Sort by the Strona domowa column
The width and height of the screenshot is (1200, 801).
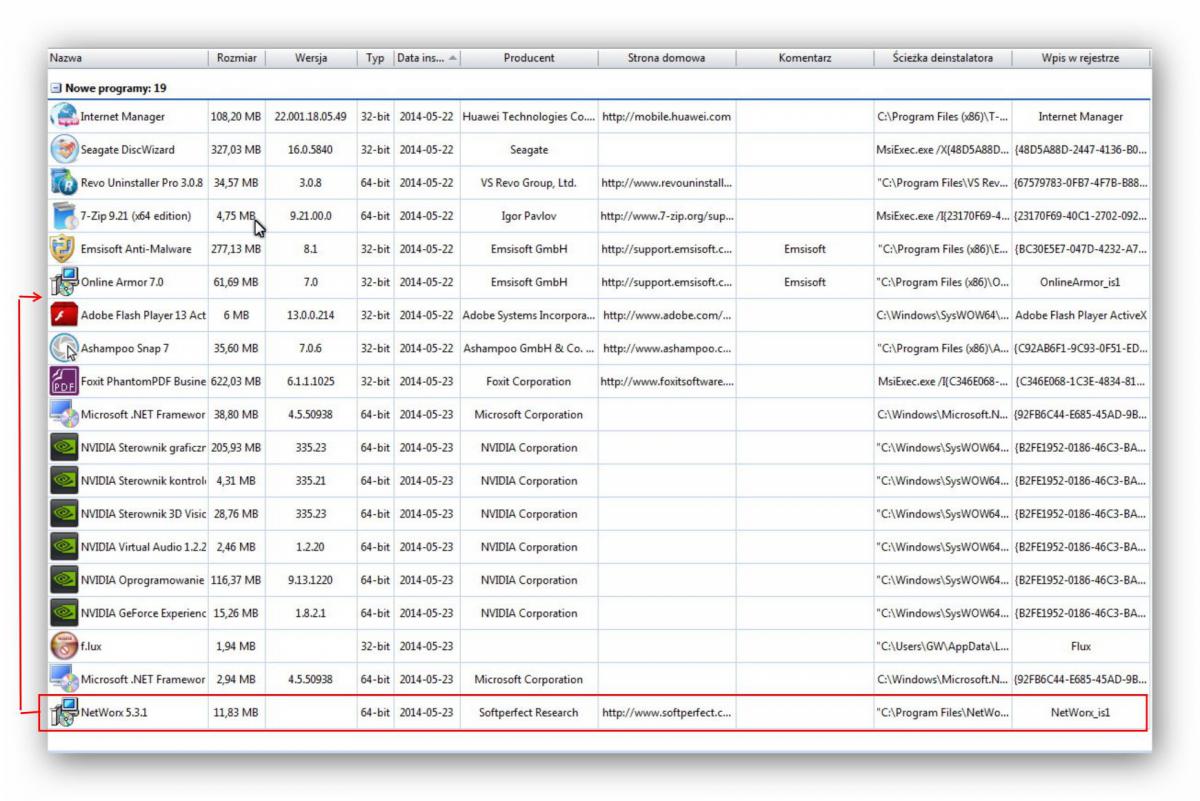[x=667, y=58]
